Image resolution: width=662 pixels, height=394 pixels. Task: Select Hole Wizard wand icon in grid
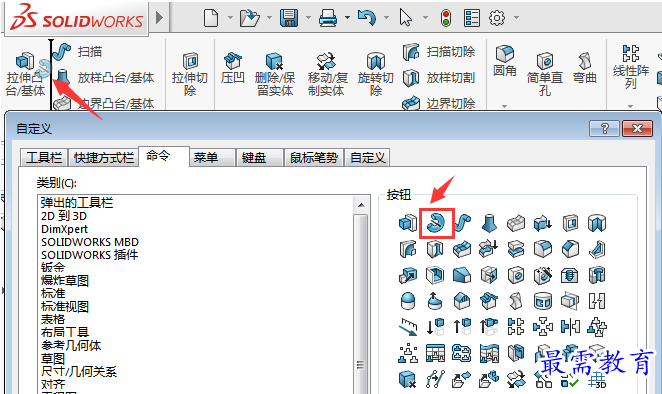543,275
